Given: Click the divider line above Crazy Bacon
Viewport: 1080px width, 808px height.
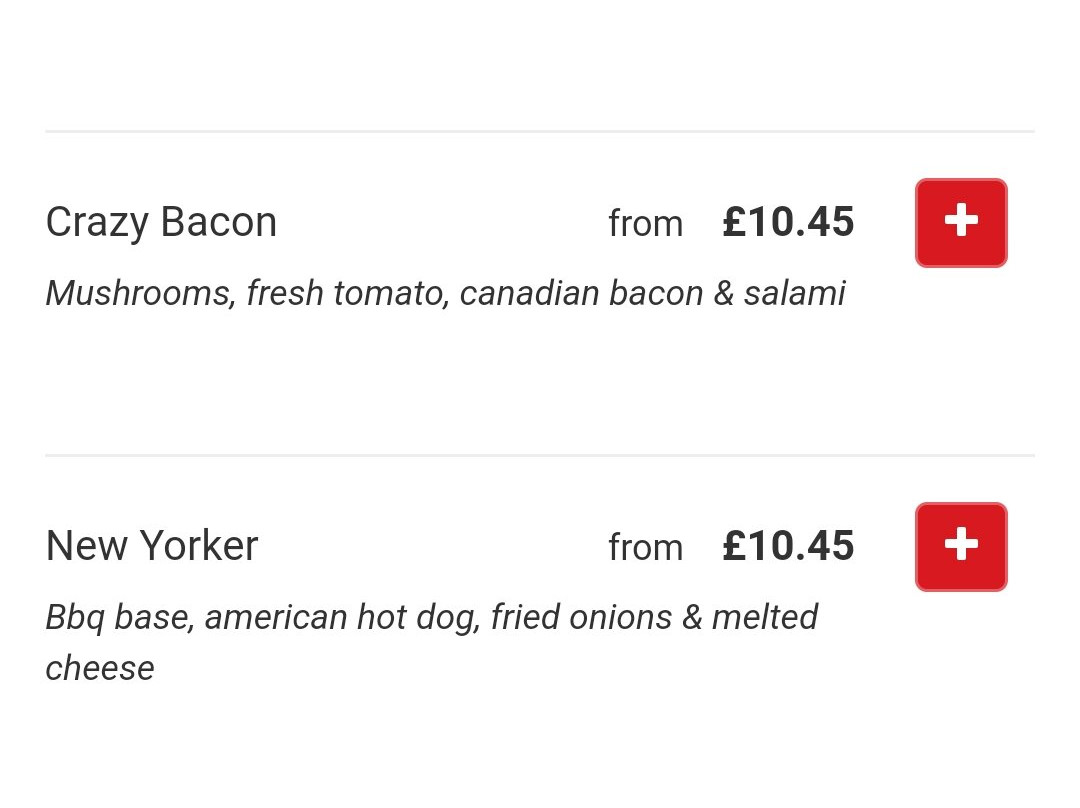Looking at the screenshot, I should [x=540, y=131].
